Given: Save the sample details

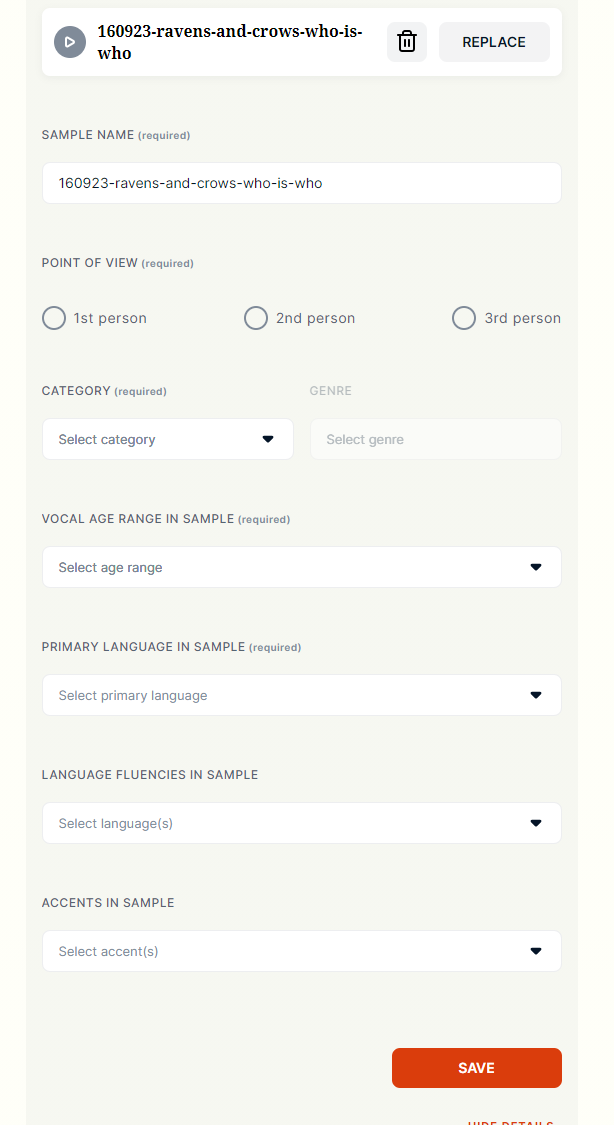Looking at the screenshot, I should click(x=477, y=1068).
